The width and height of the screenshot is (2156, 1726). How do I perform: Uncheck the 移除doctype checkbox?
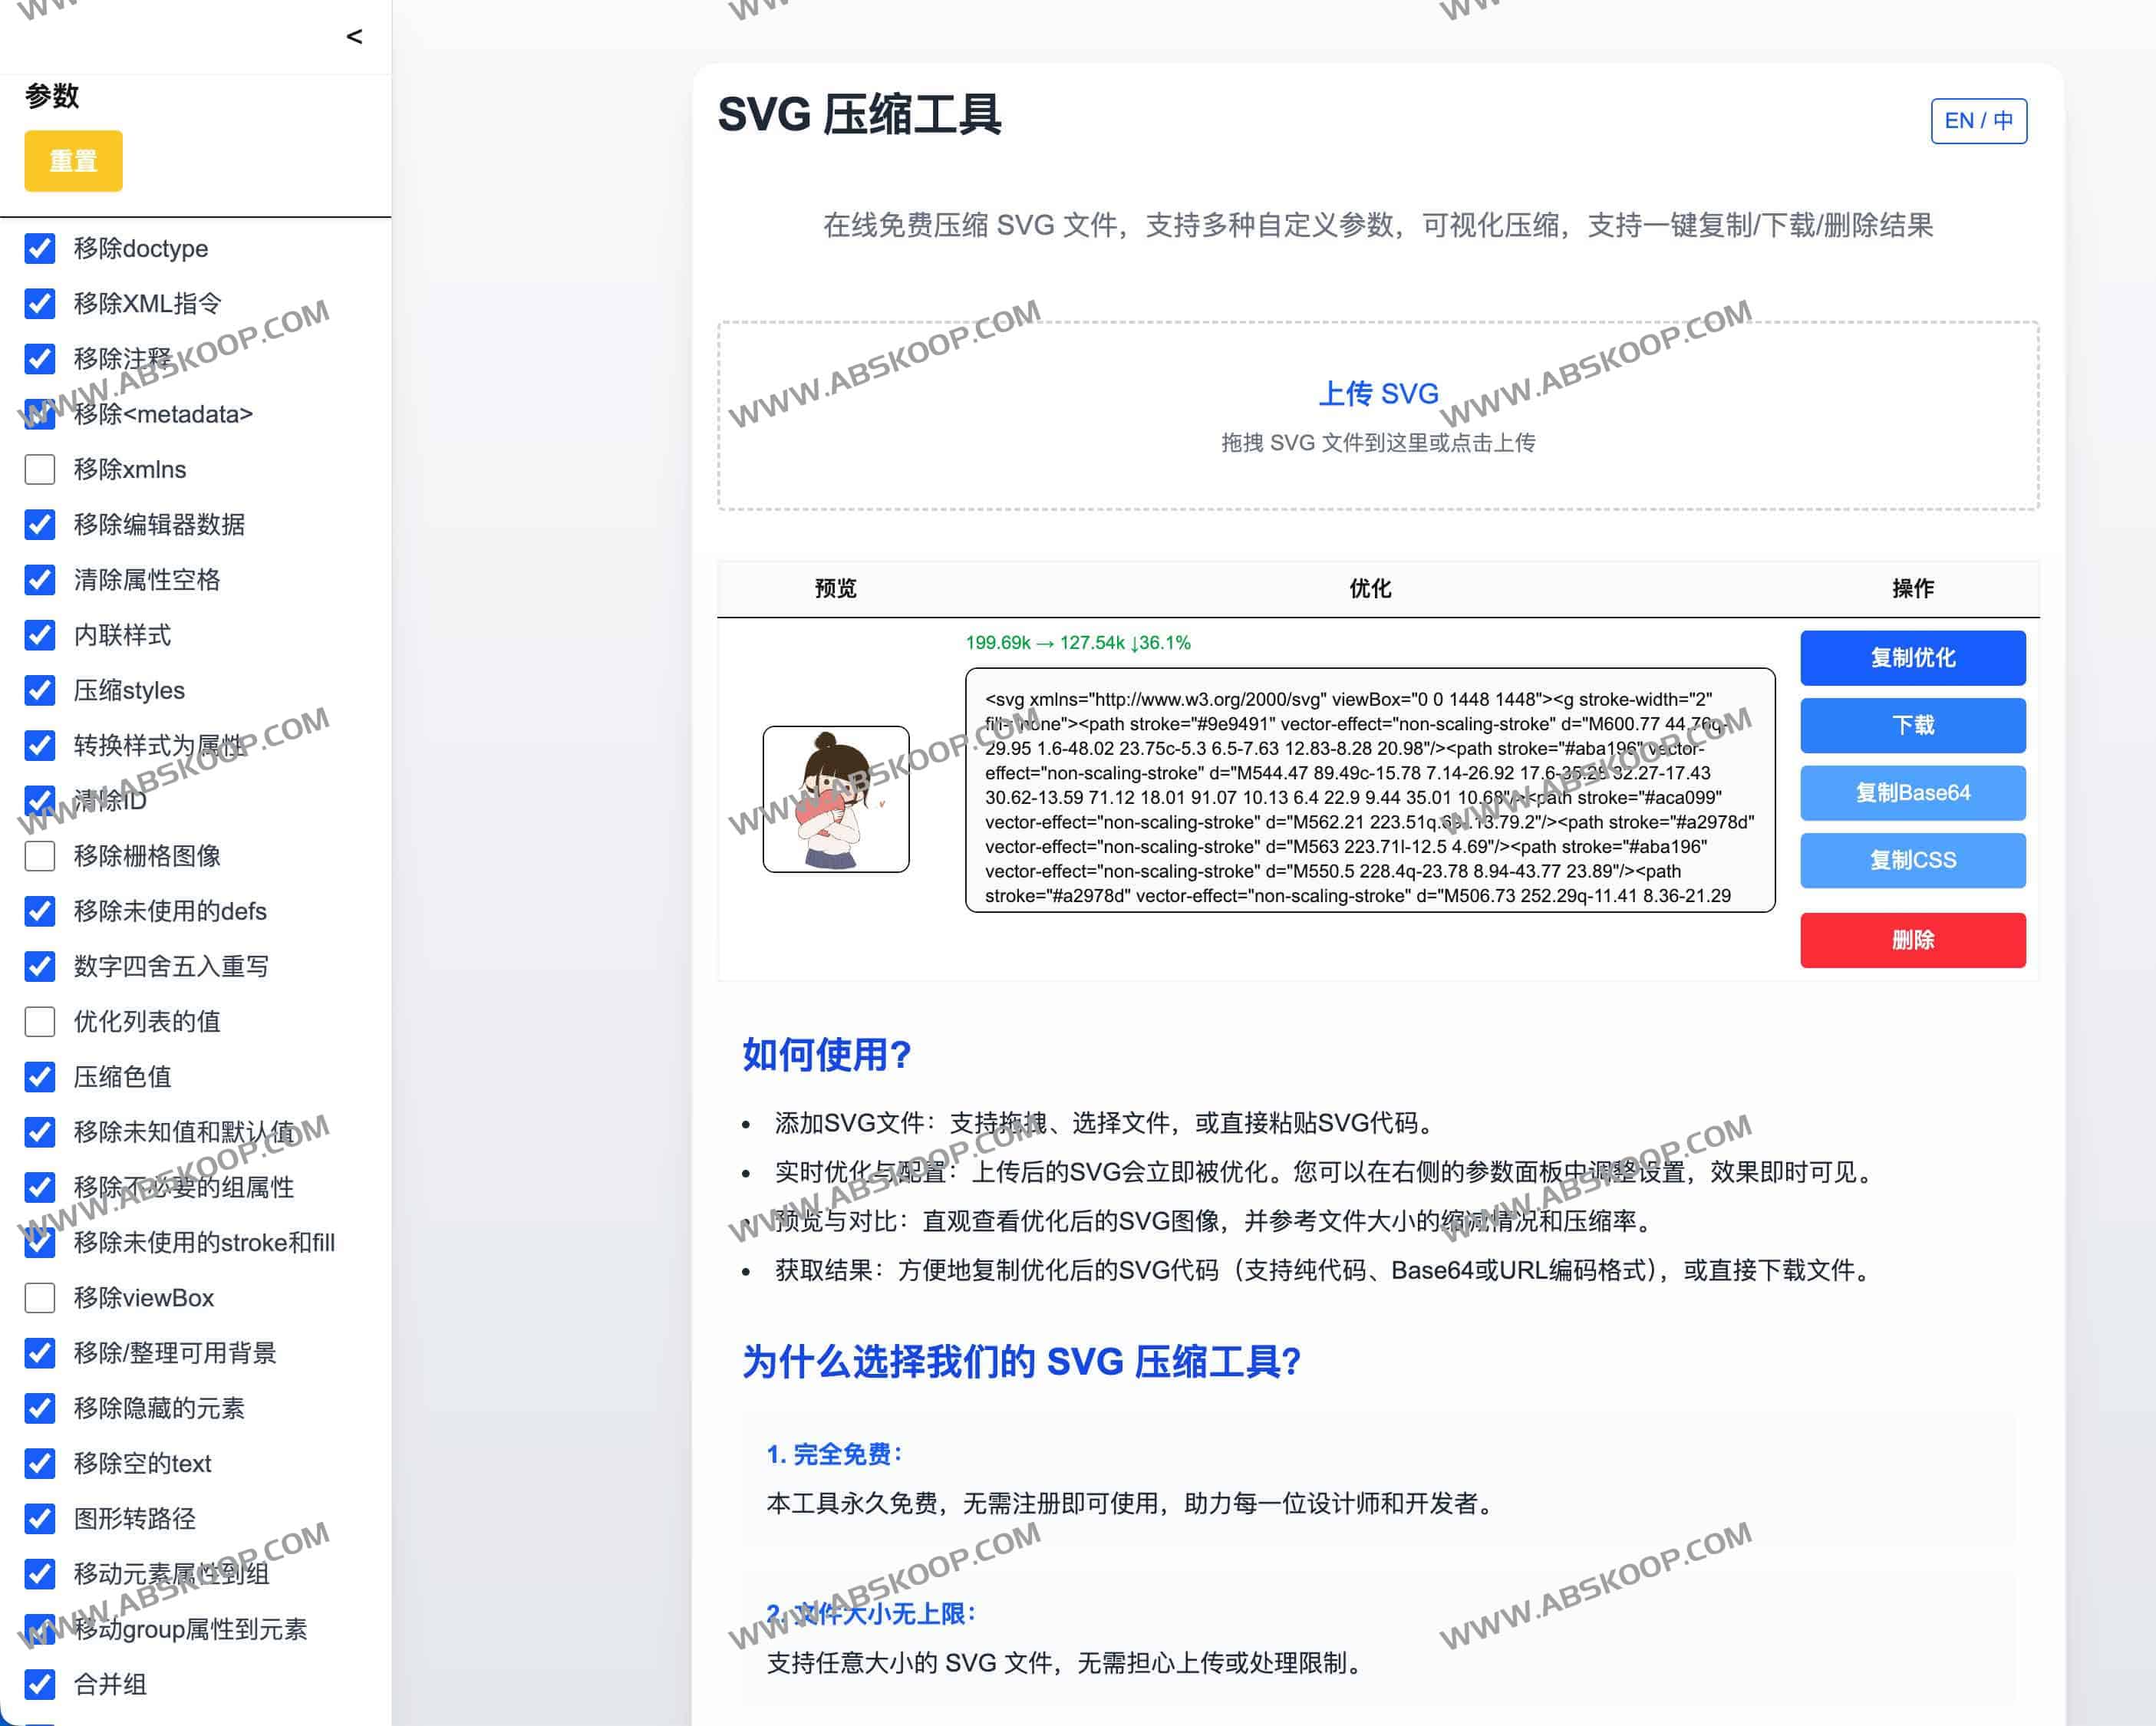coord(40,248)
